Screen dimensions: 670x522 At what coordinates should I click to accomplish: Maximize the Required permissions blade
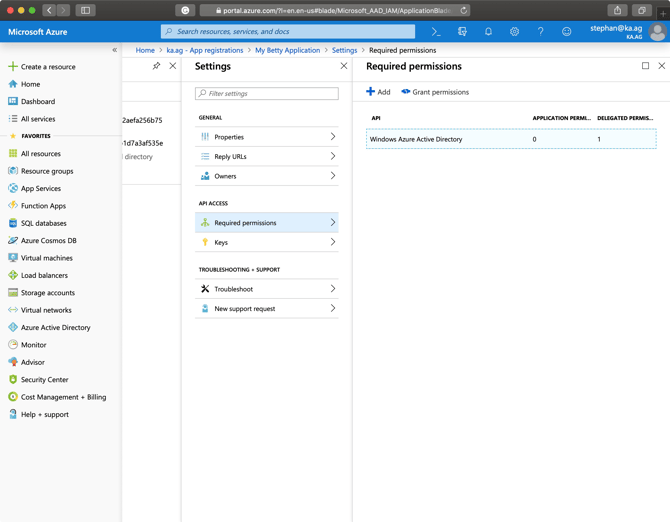point(645,66)
